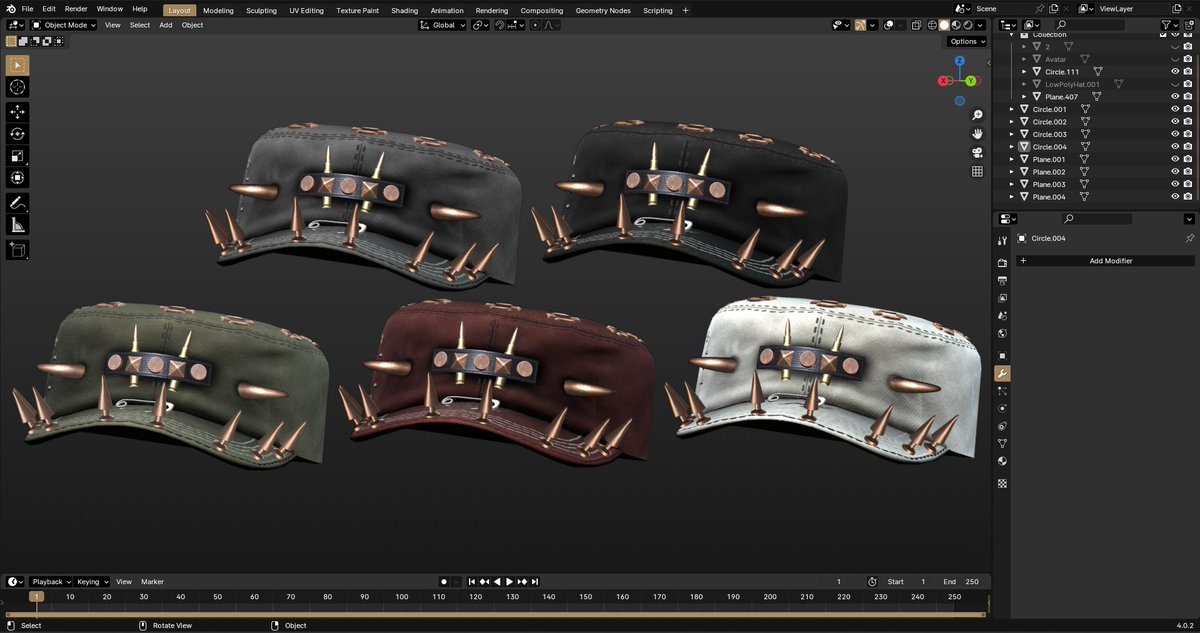Open the Render menu
This screenshot has height=633, width=1200.
(x=76, y=9)
